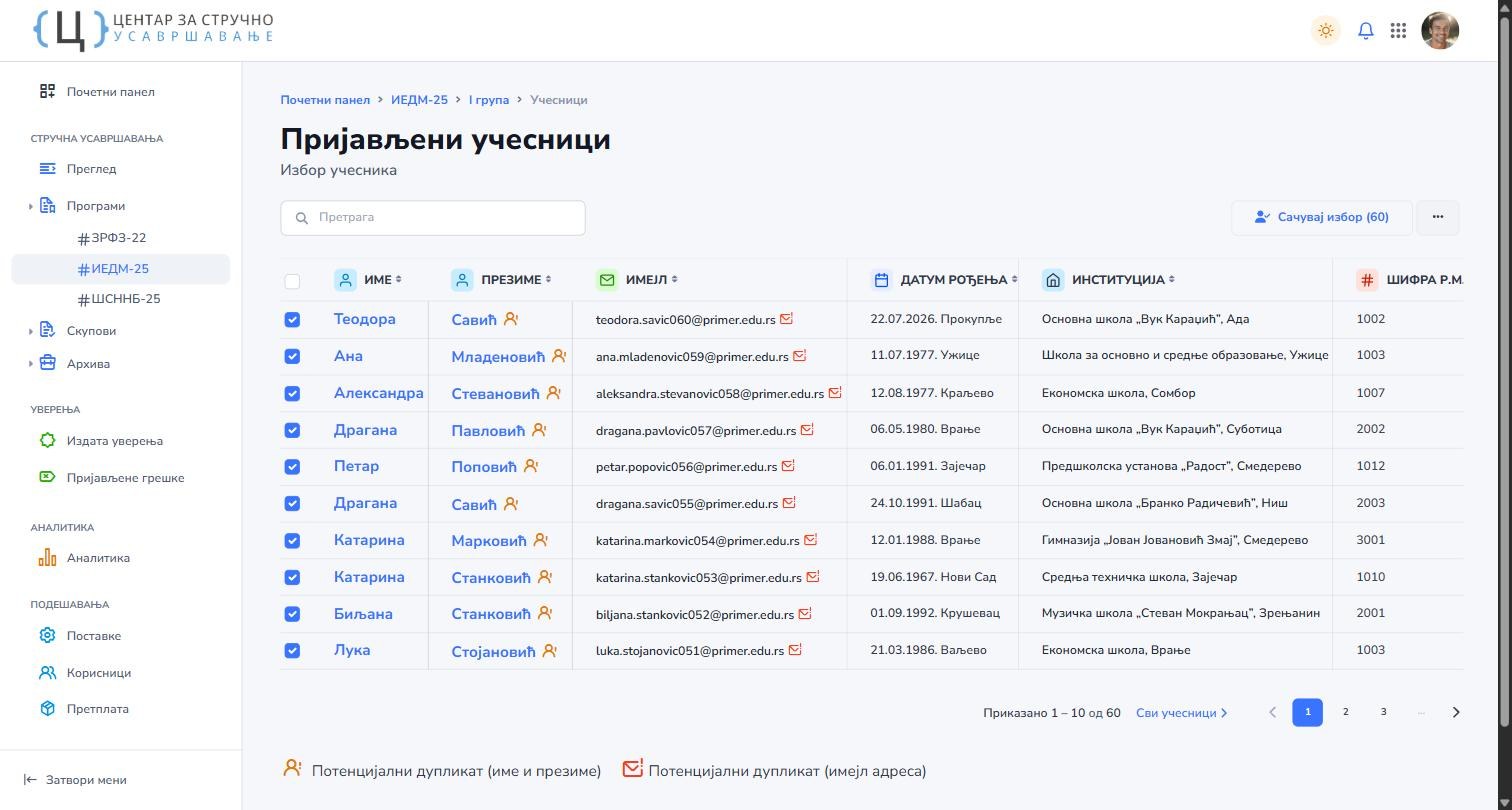1512x810 pixels.
Task: Open the notifications bell
Action: [1366, 30]
